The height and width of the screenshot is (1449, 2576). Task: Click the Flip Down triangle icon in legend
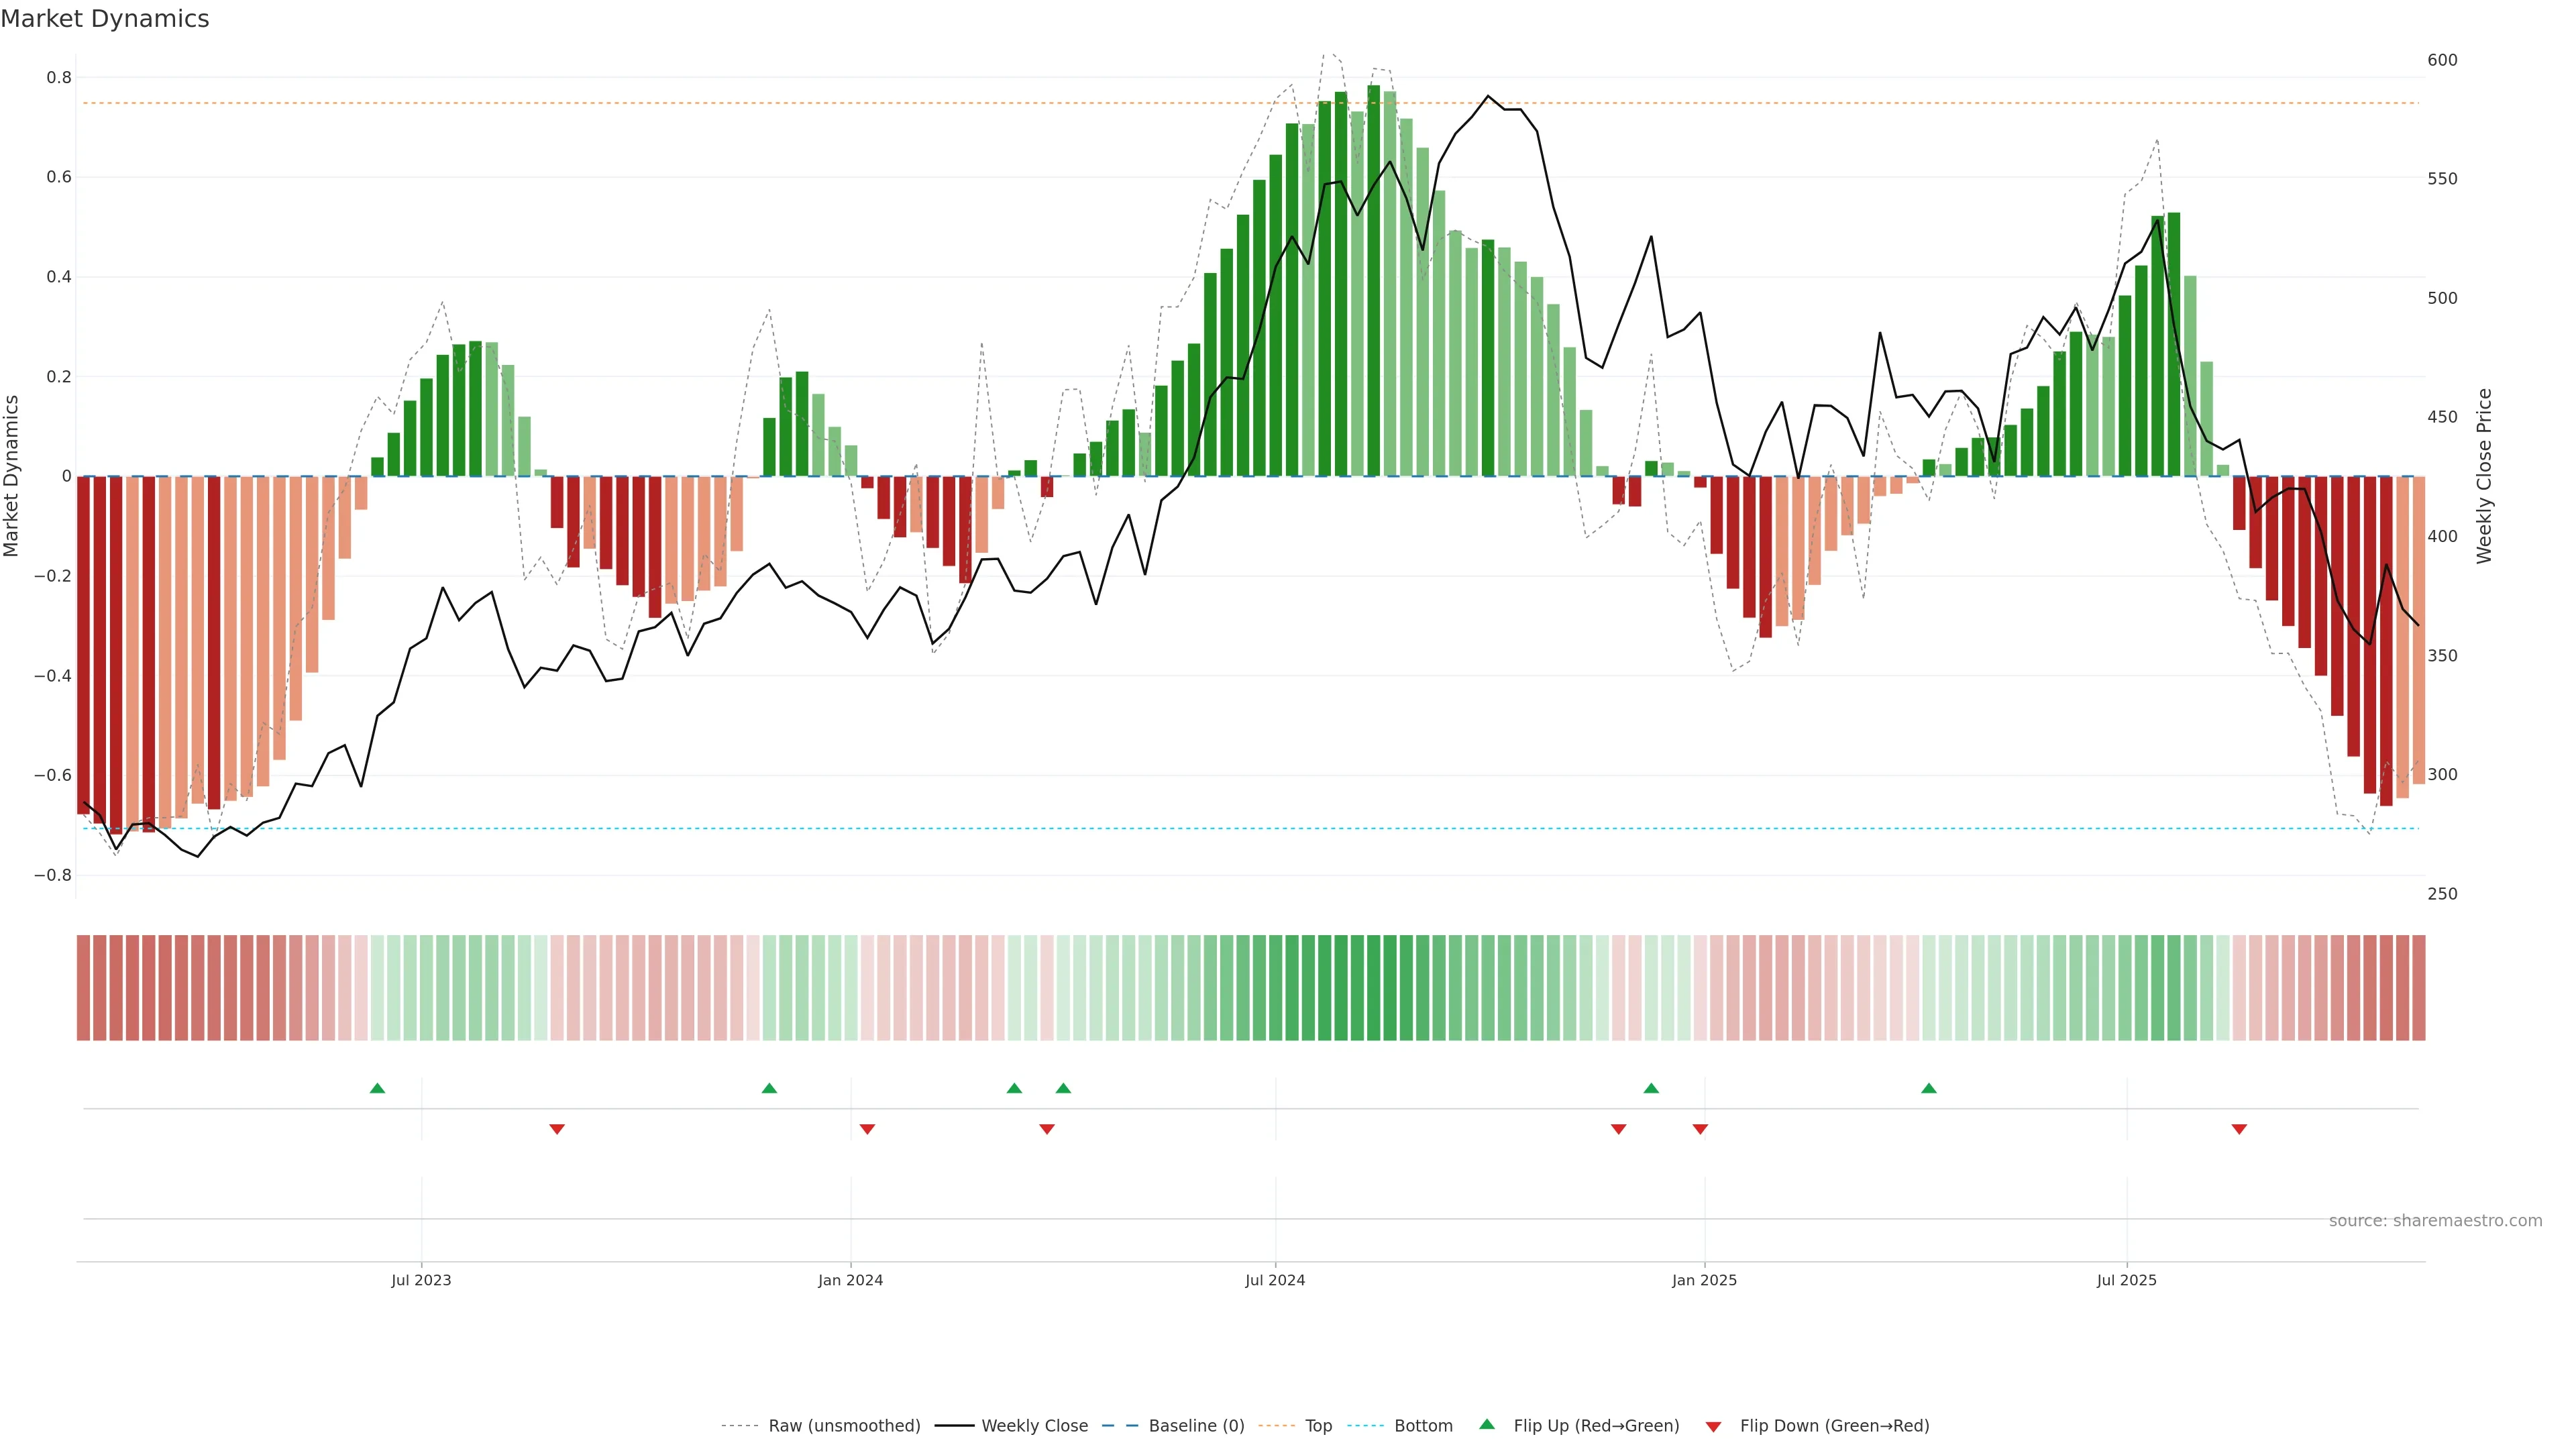point(1713,1427)
